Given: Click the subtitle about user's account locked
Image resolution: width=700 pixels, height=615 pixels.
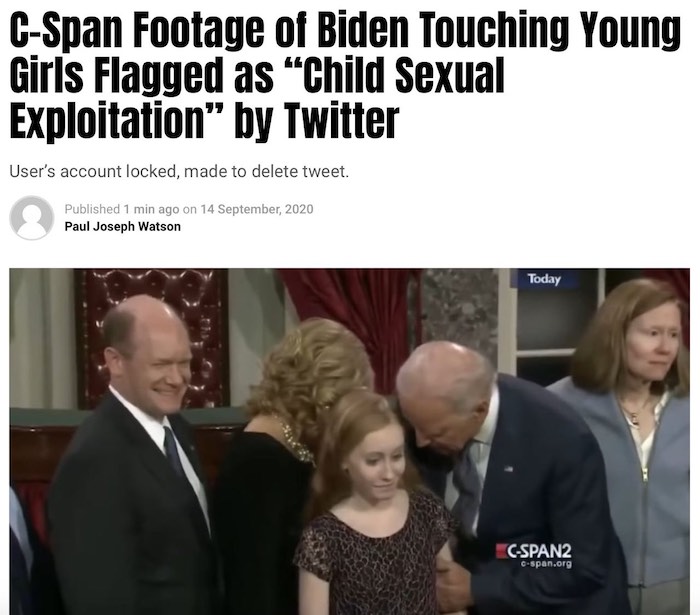Looking at the screenshot, I should (179, 171).
